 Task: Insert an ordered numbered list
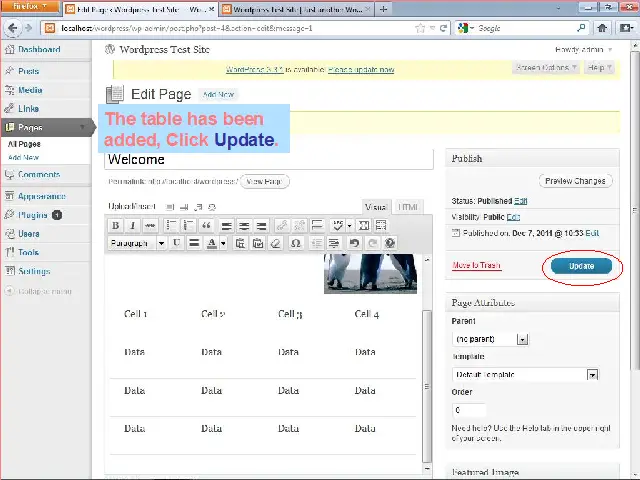click(189, 225)
